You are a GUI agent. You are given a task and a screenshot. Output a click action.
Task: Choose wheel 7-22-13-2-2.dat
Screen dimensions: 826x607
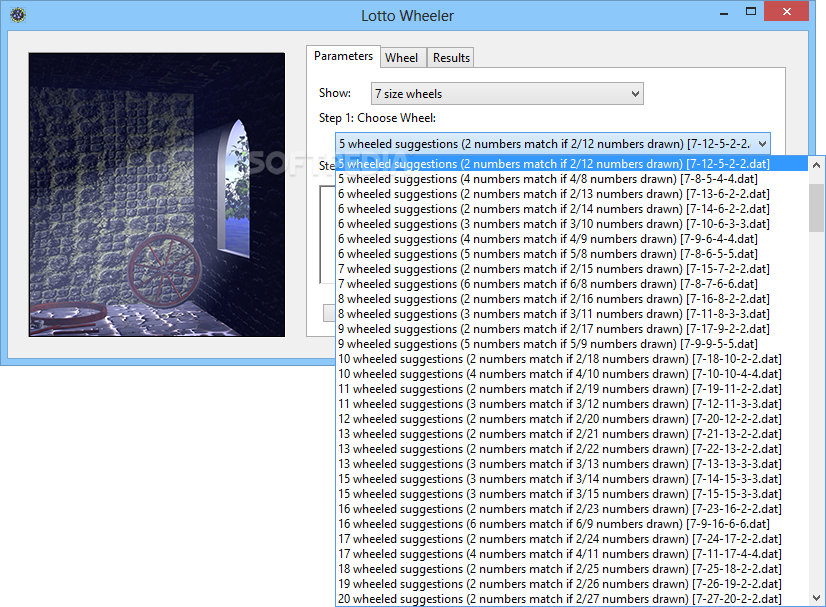click(571, 449)
